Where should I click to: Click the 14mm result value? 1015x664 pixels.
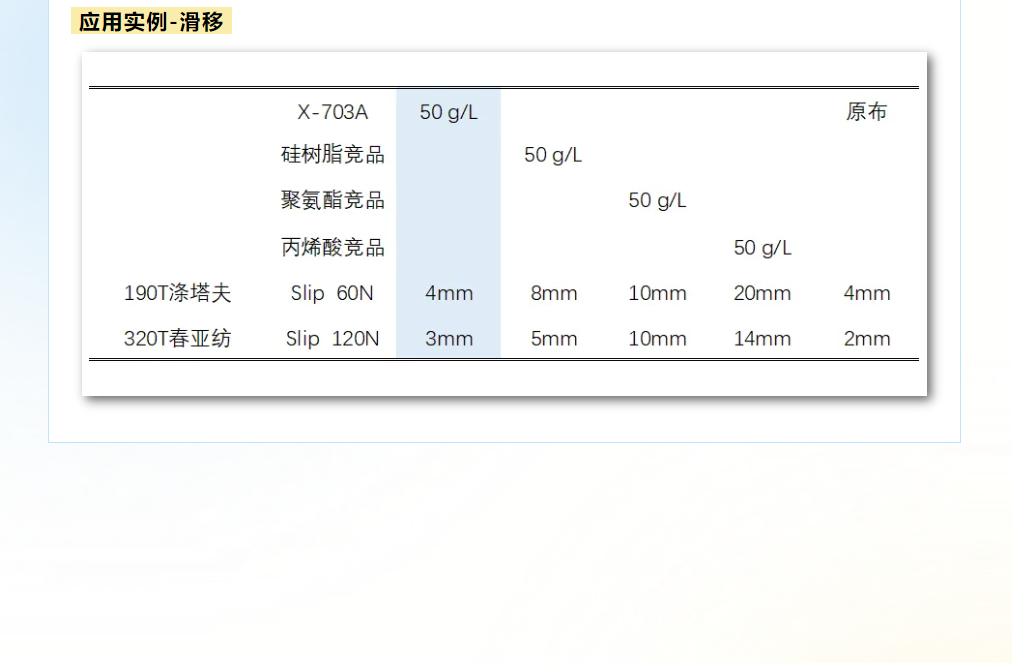point(762,338)
